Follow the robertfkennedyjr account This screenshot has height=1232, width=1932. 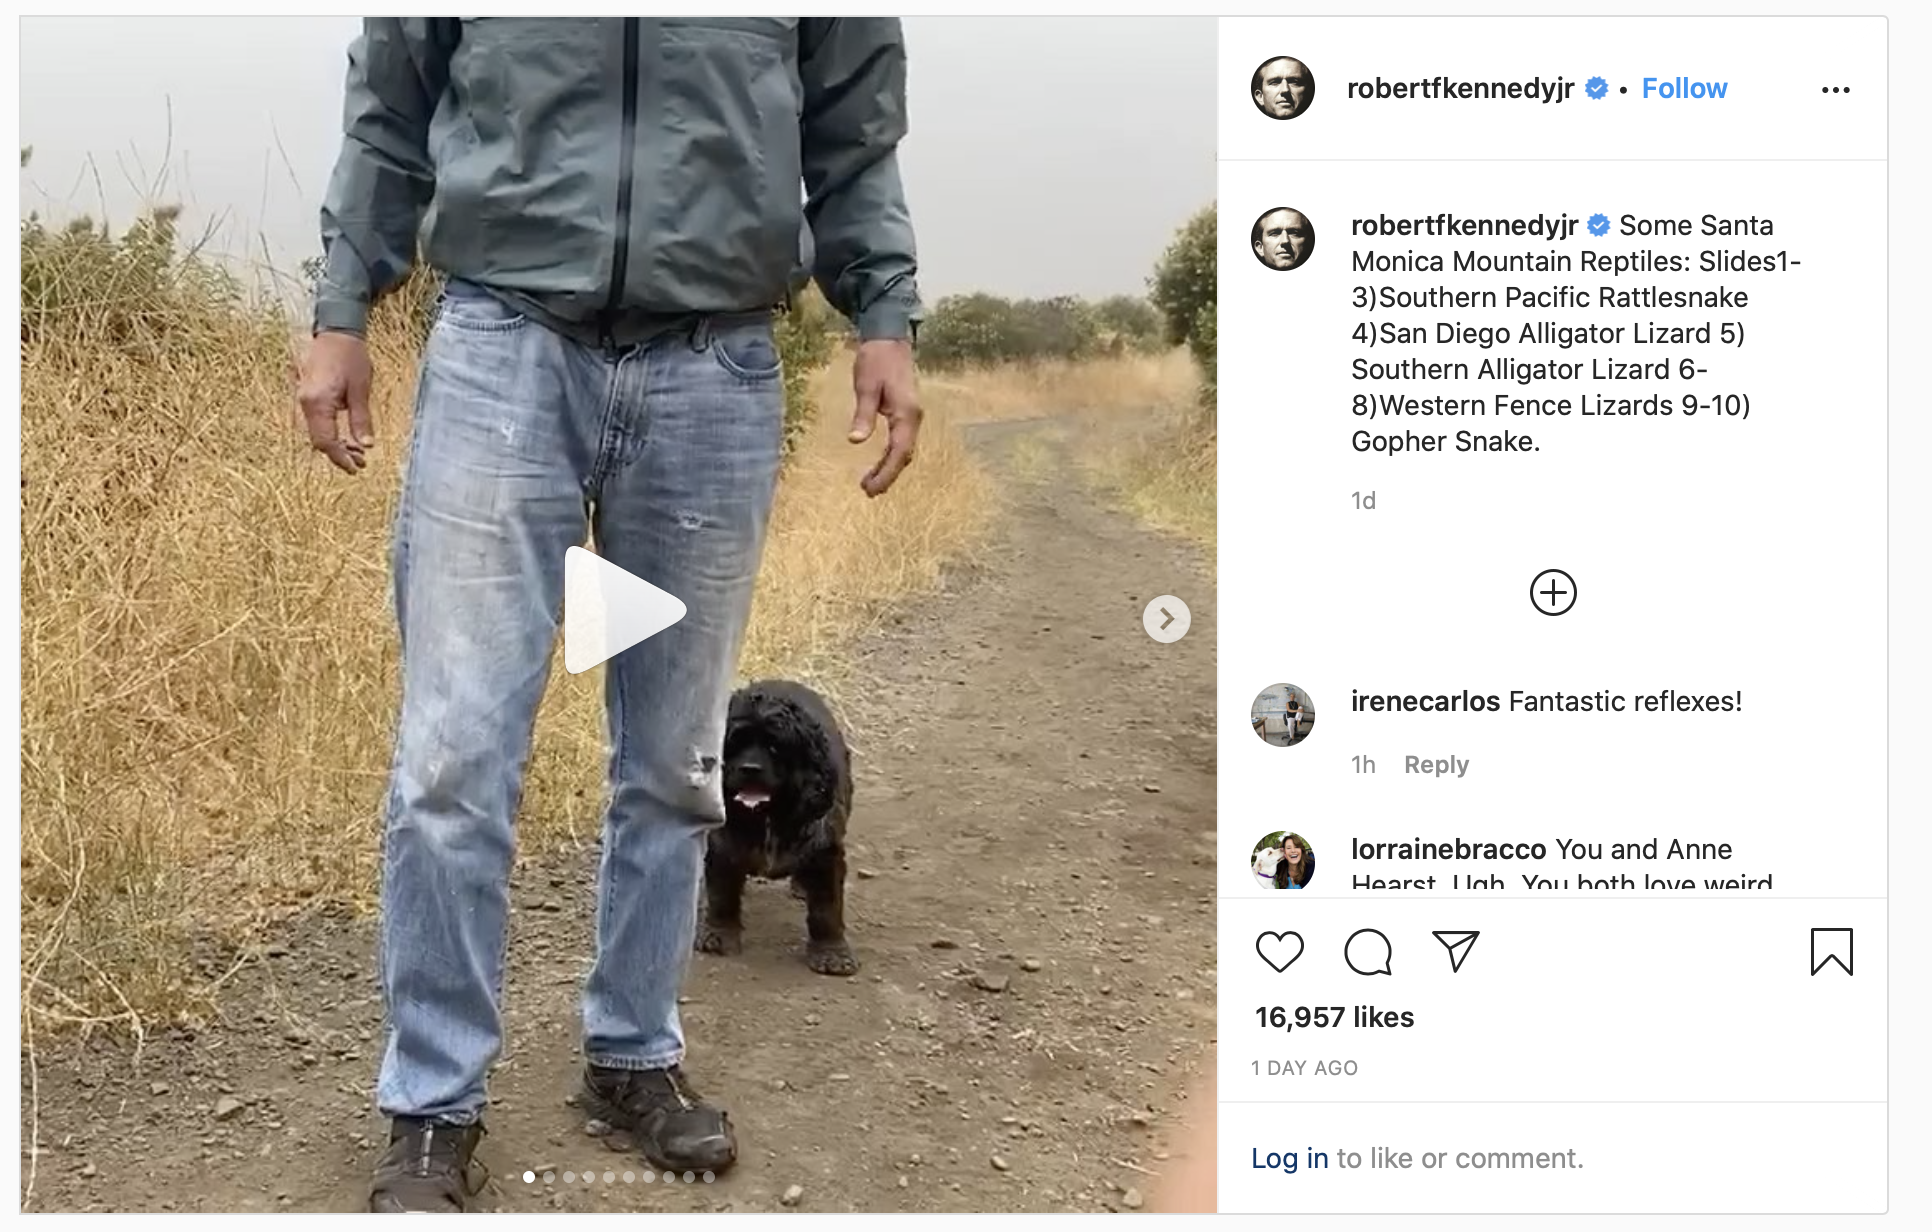(x=1684, y=88)
